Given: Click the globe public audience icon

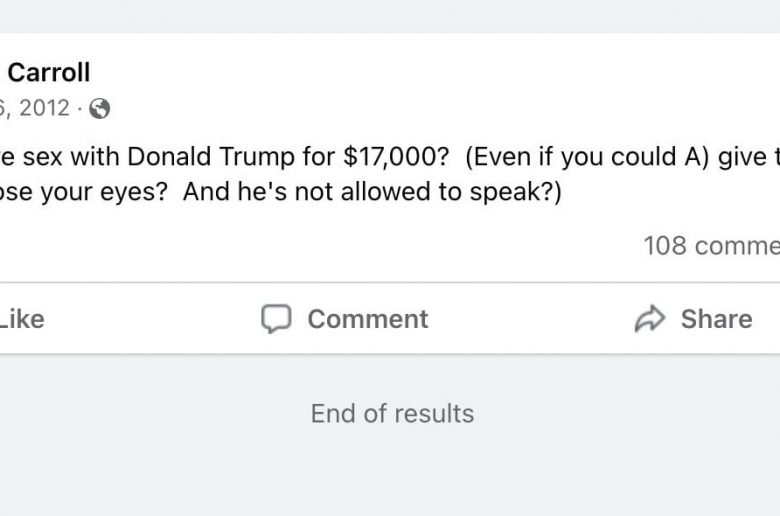Looking at the screenshot, I should pyautogui.click(x=99, y=109).
